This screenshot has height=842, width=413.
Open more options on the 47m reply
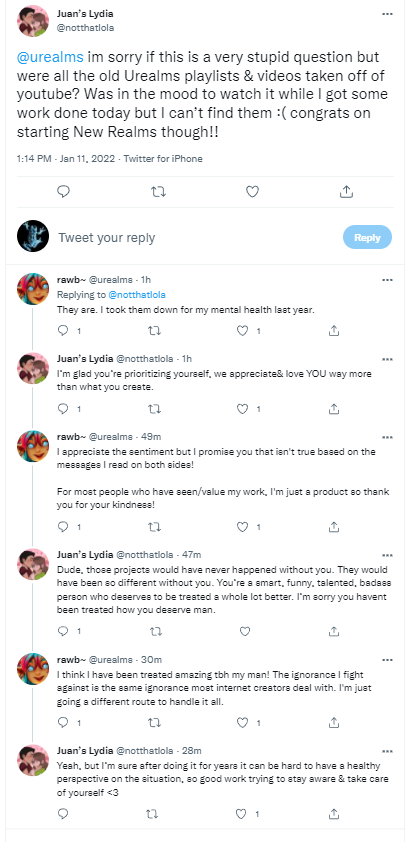[387, 555]
